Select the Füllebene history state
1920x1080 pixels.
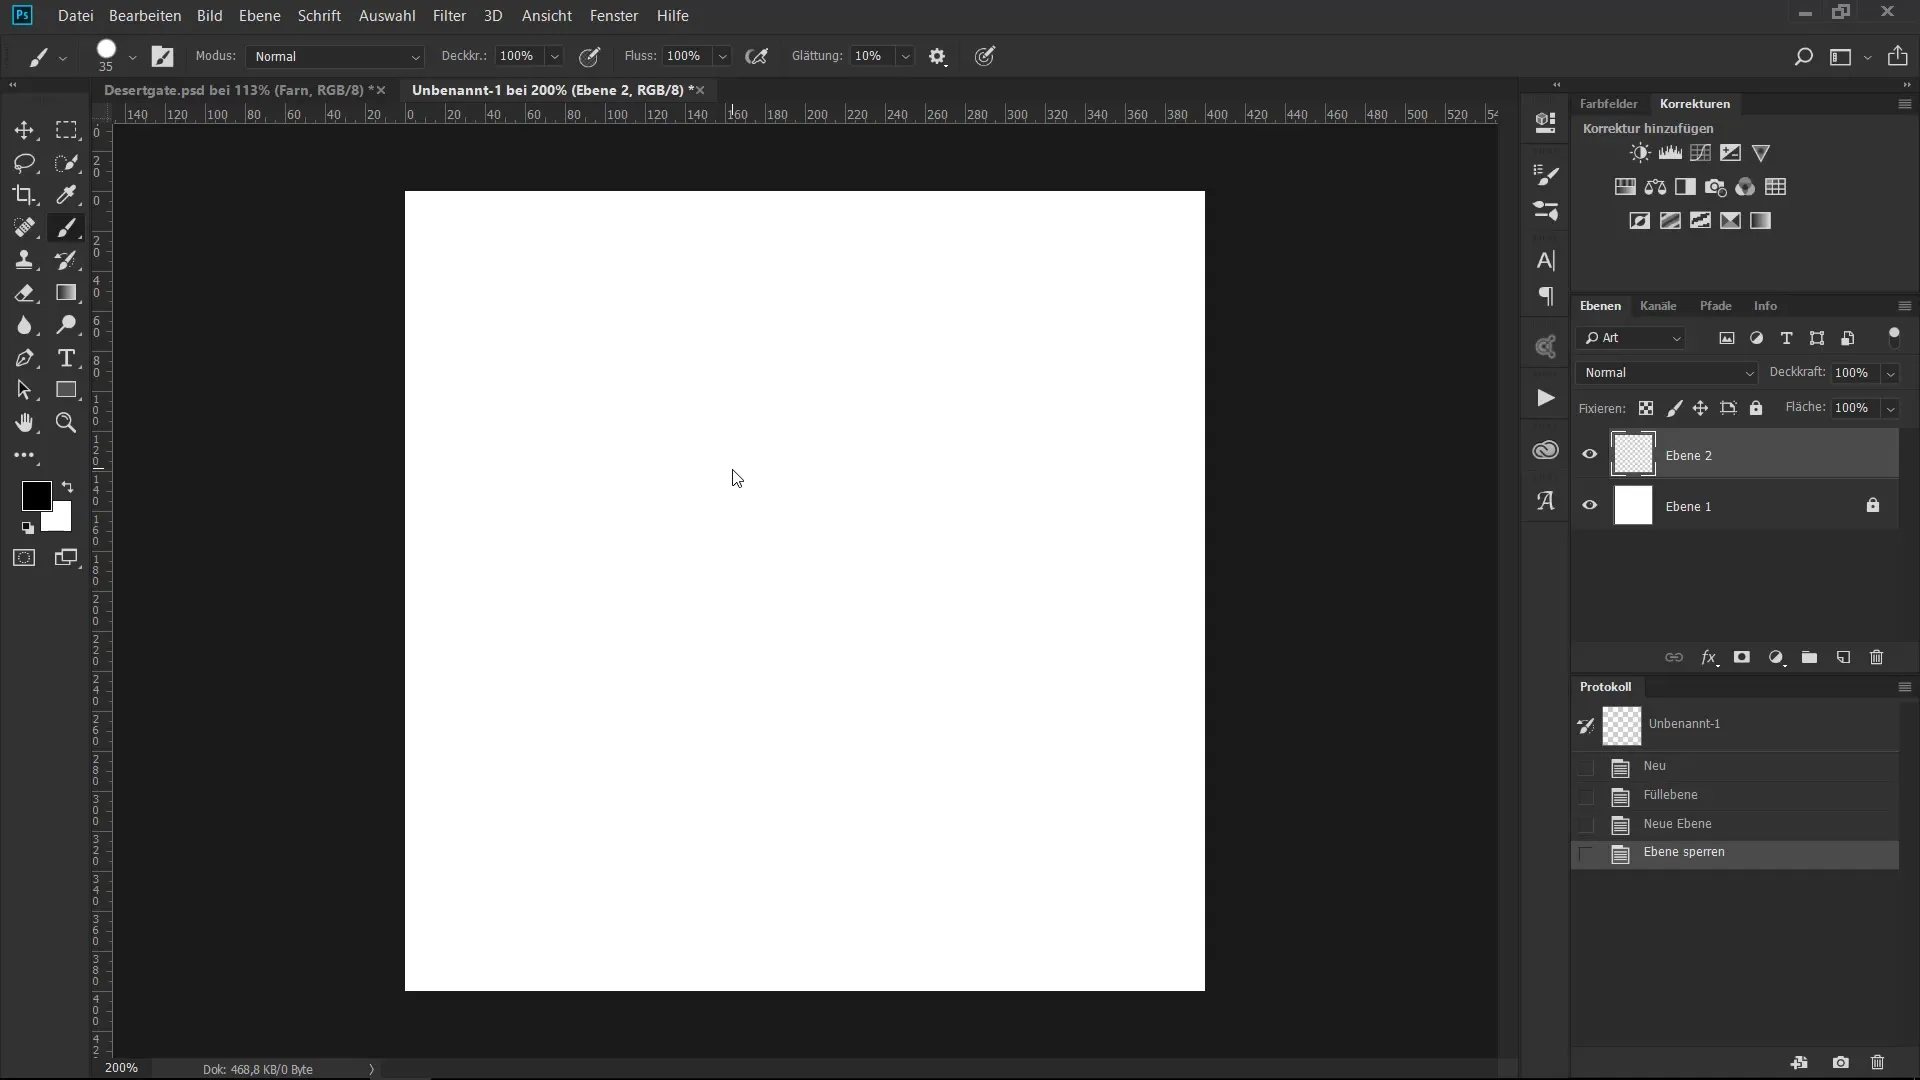coord(1735,796)
